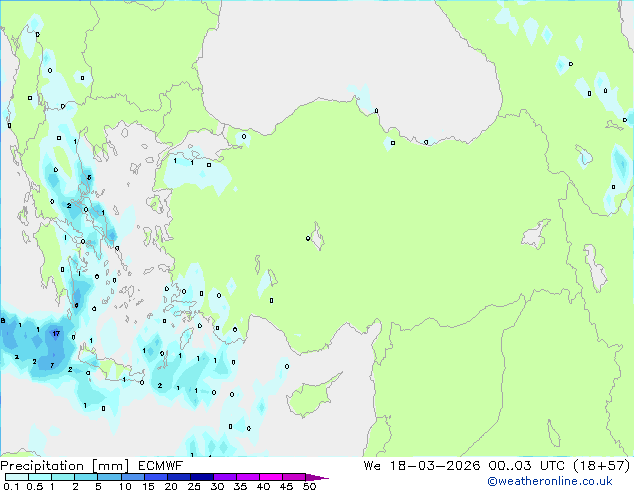Image resolution: width=634 pixels, height=490 pixels.
Task: Click the arrow tip beyond 50 mm on the legend
Action: point(317,477)
